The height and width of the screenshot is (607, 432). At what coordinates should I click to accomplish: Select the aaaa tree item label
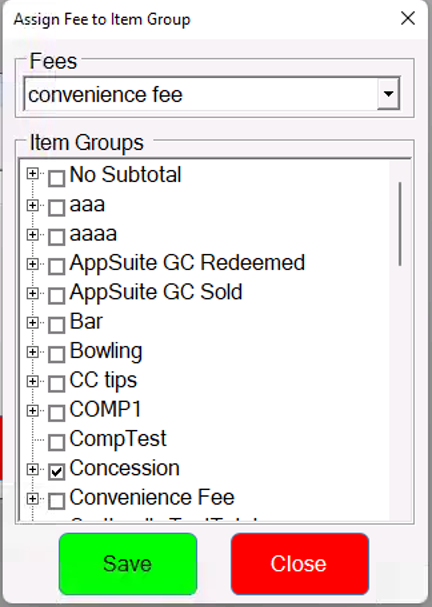pos(93,234)
